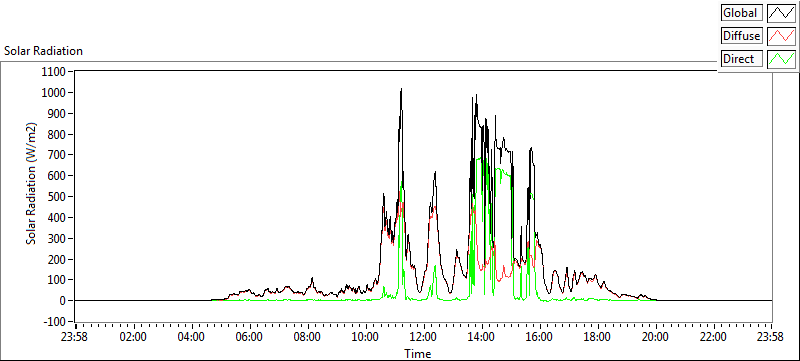This screenshot has height=361, width=800.
Task: Click the 100 y-axis tick value
Action: [58, 280]
